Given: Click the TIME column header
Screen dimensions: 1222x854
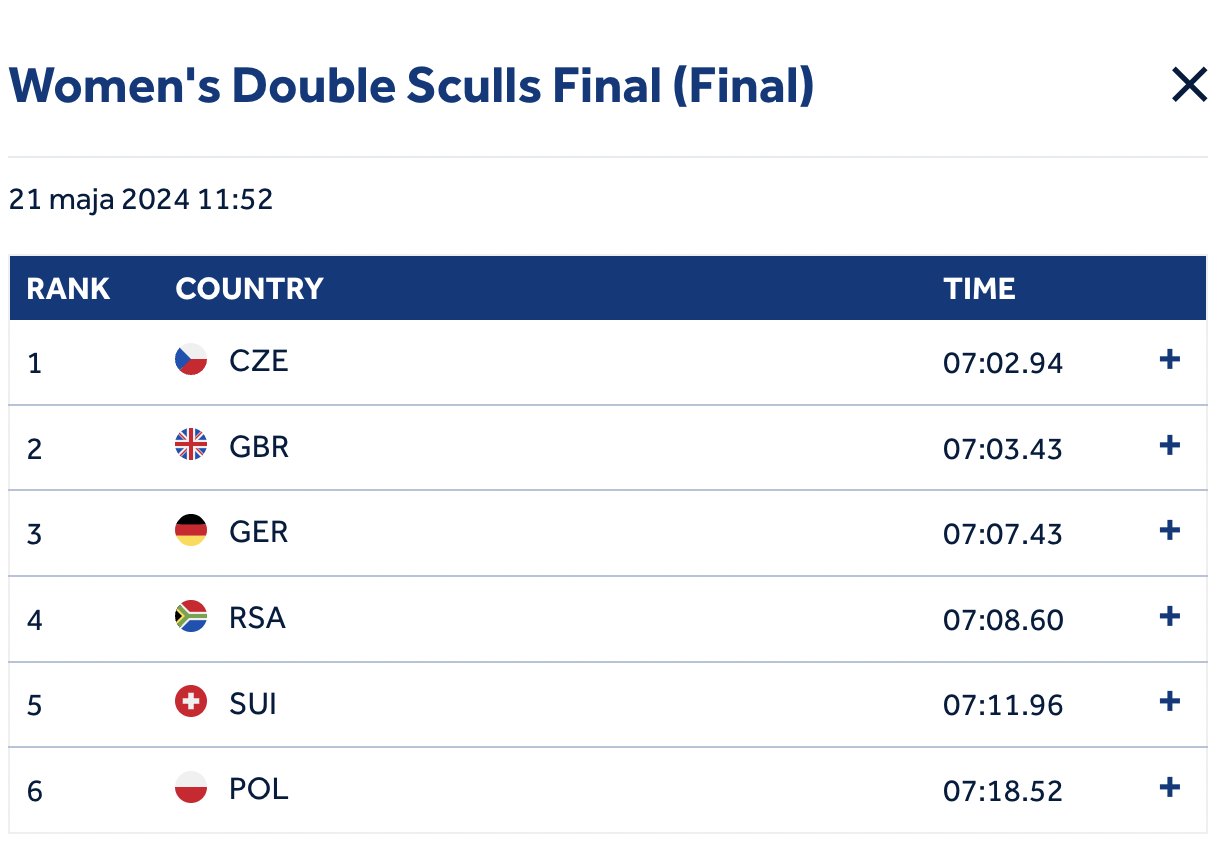Looking at the screenshot, I should pyautogui.click(x=979, y=289).
